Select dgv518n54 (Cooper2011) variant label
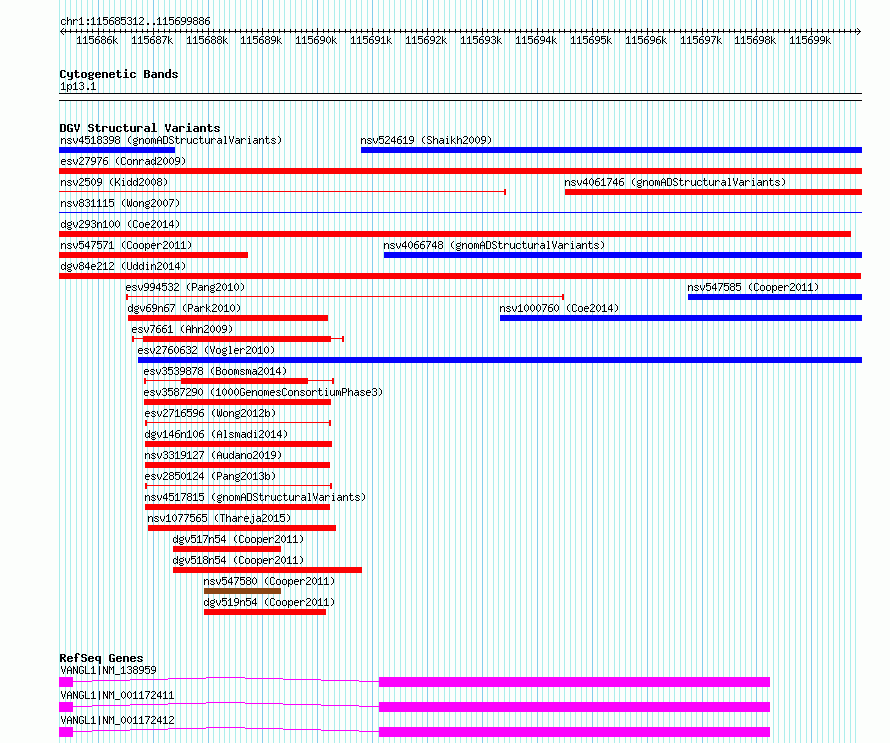 (238, 560)
